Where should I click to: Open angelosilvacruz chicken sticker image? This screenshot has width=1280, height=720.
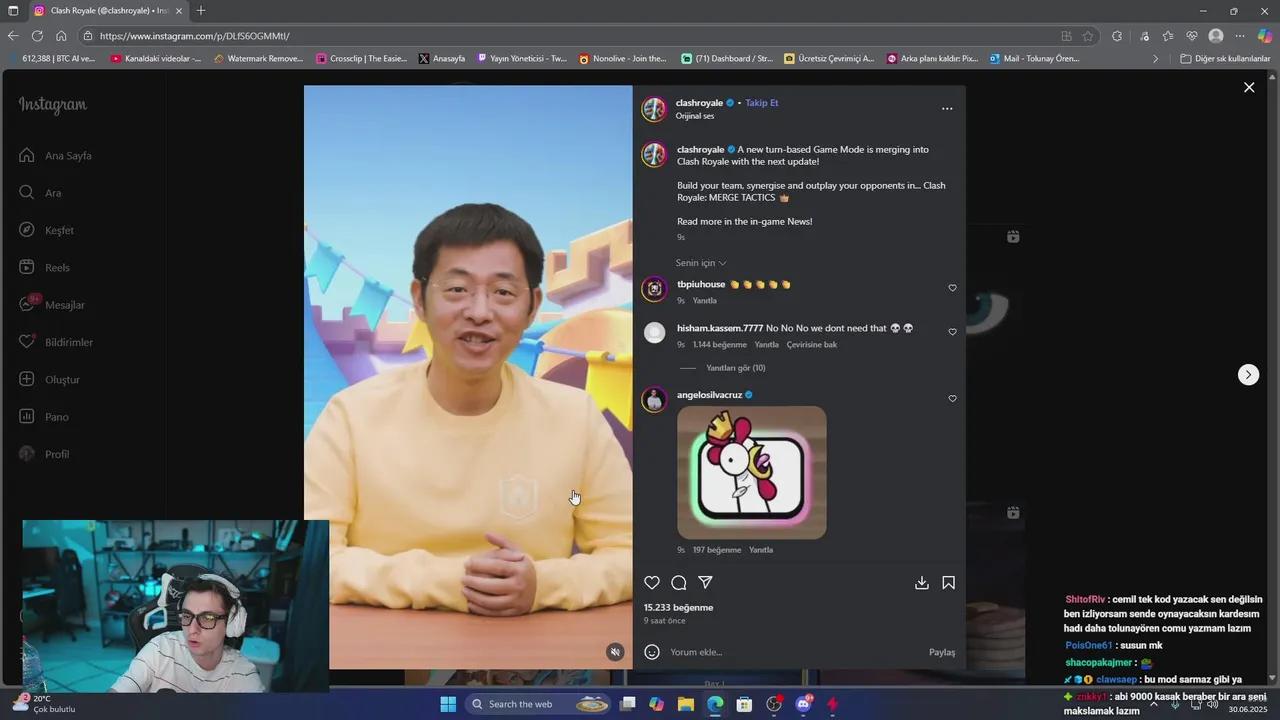point(752,472)
